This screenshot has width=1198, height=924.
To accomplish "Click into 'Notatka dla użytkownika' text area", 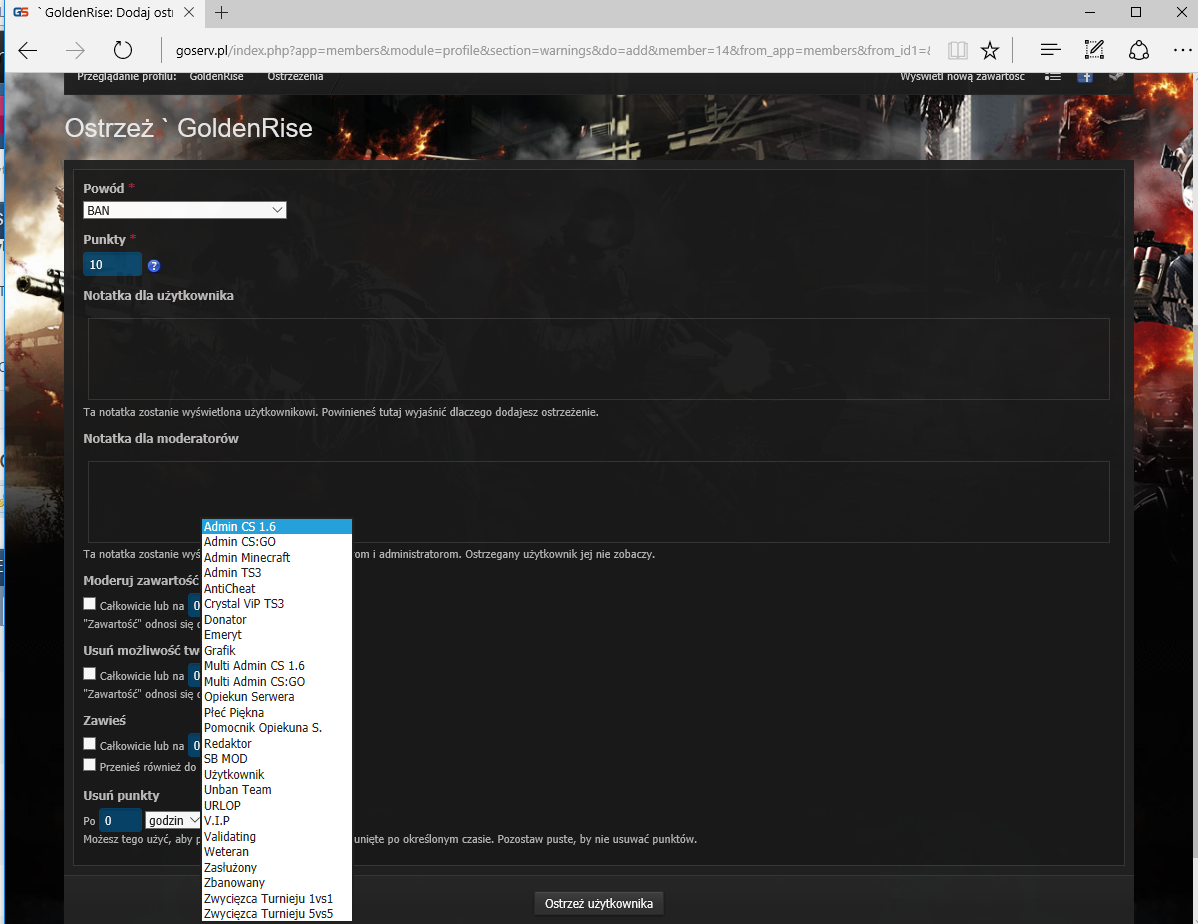I will coord(598,359).
